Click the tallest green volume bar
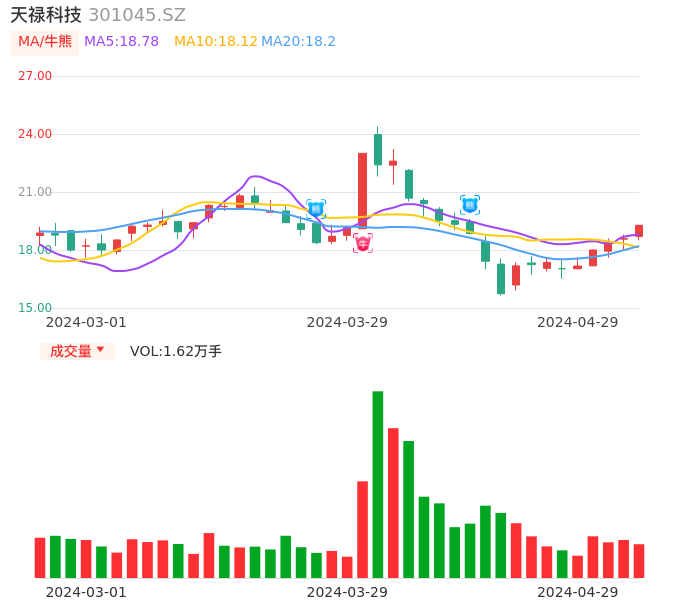 [378, 484]
